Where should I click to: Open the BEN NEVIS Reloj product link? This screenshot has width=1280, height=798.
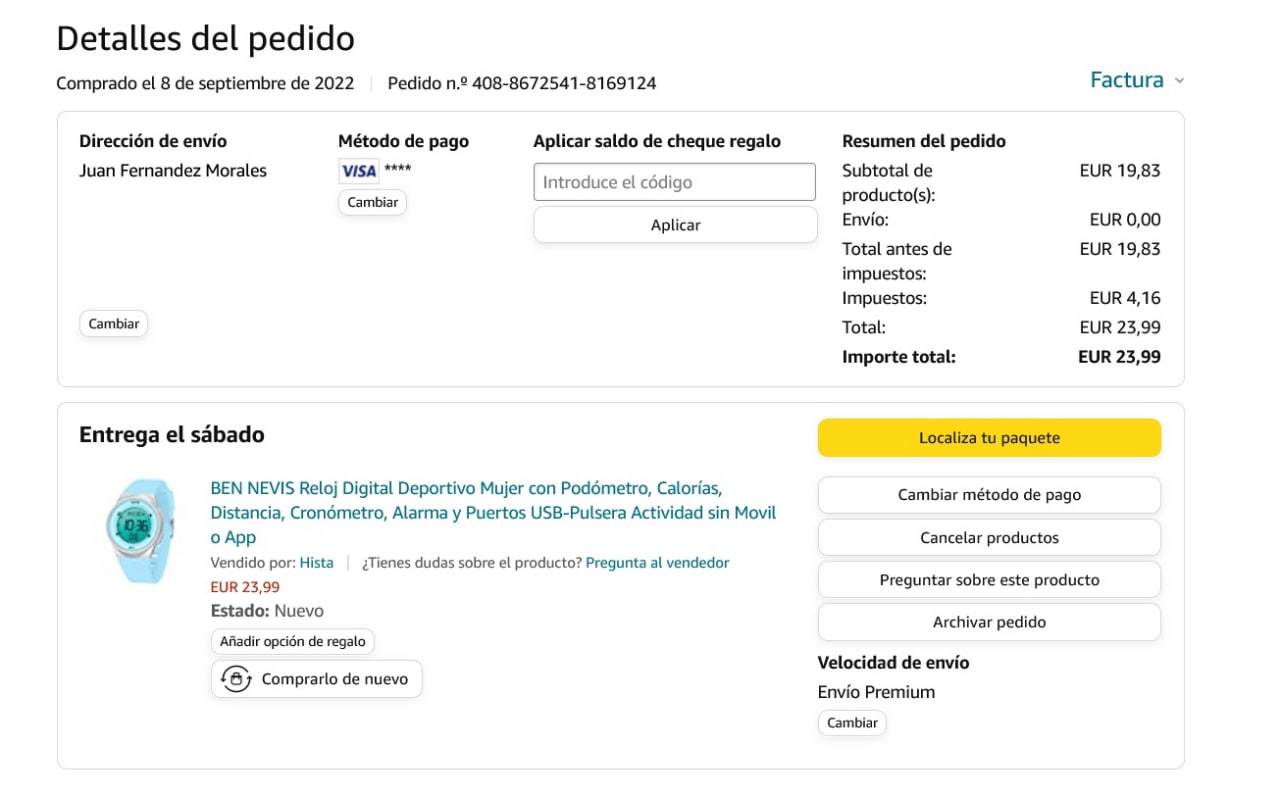click(x=493, y=512)
